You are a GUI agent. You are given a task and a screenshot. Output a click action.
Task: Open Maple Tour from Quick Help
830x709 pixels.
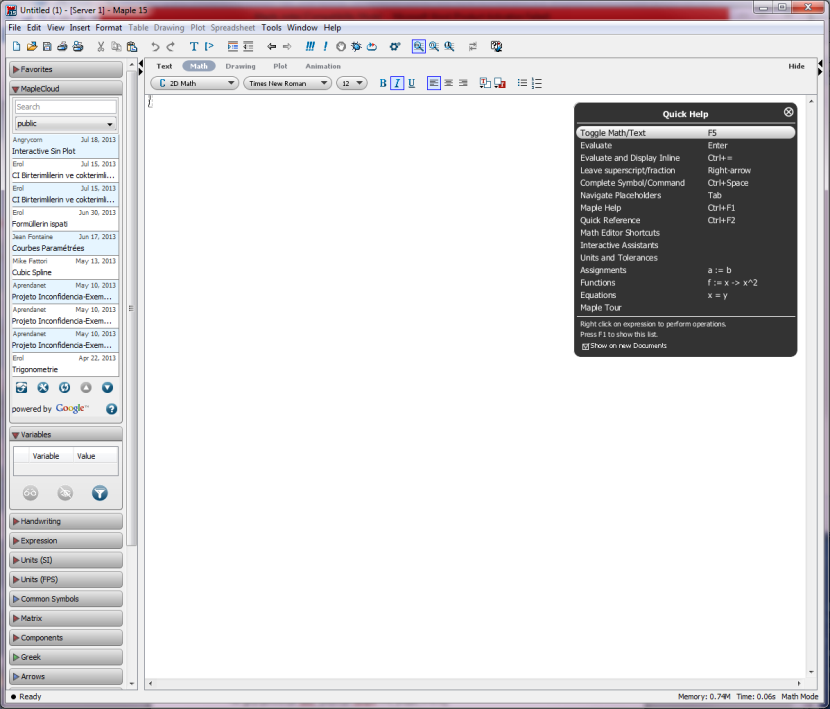point(600,308)
